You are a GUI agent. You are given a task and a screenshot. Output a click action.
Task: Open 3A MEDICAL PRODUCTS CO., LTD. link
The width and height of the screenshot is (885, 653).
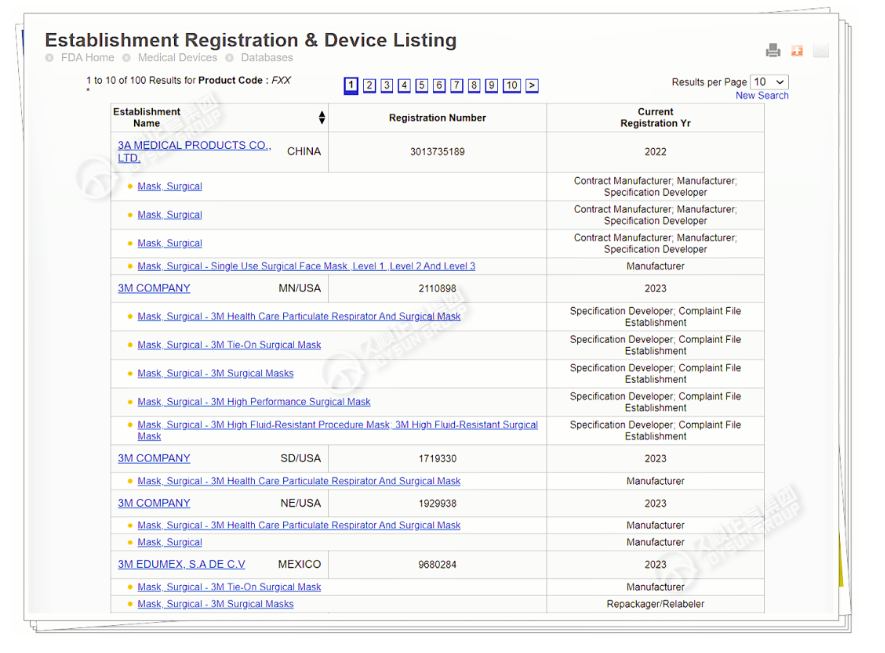[194, 151]
